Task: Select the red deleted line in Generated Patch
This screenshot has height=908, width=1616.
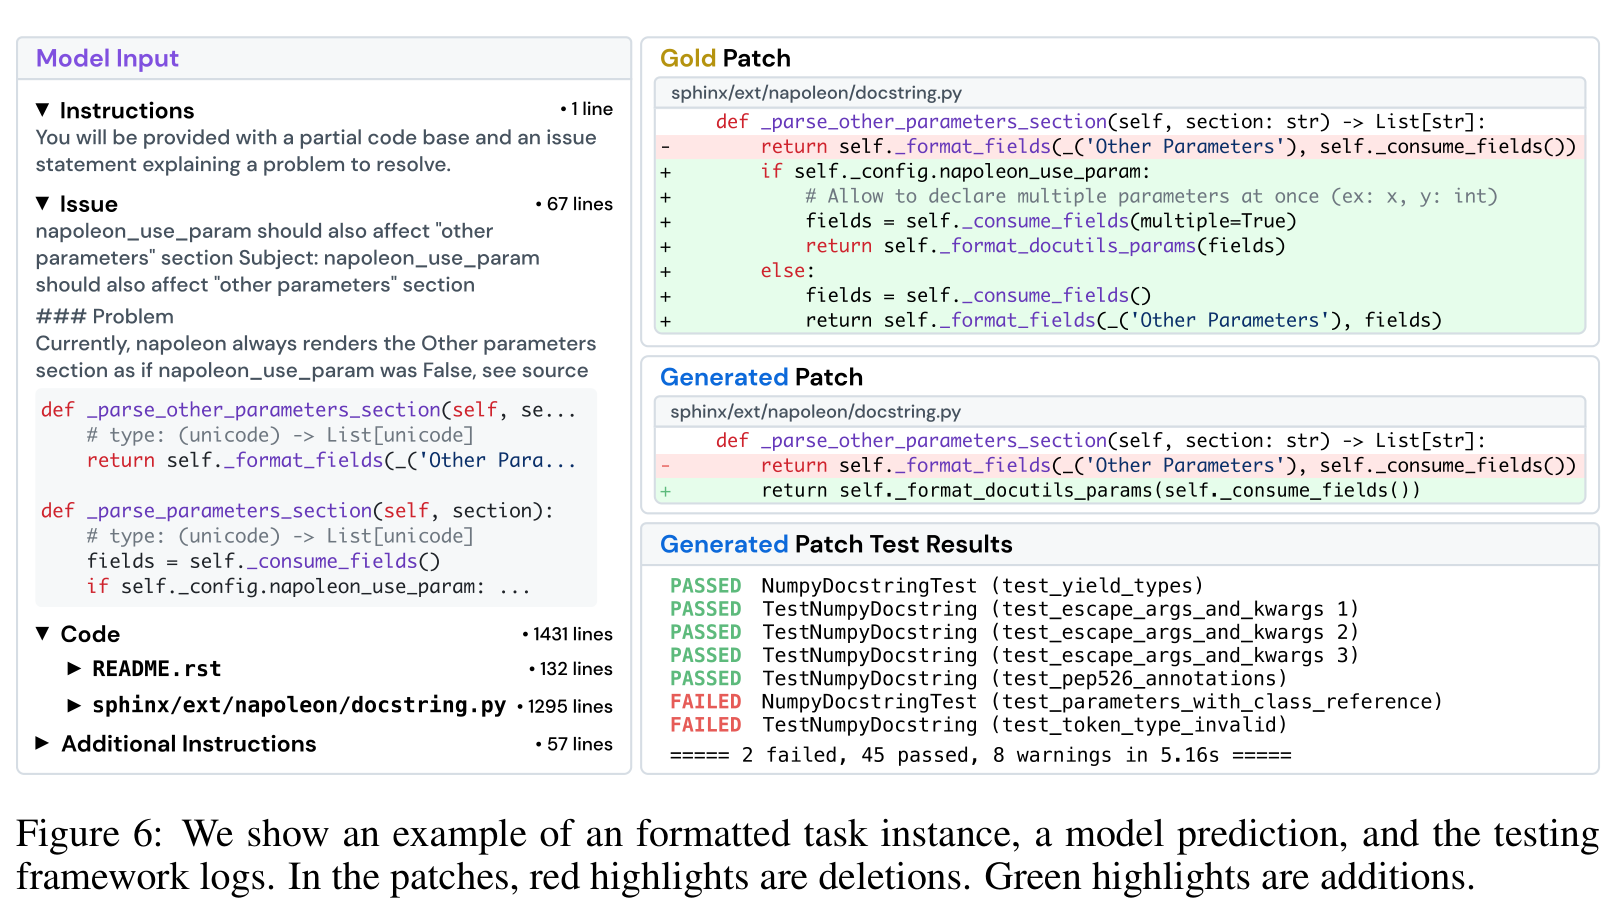Action: pos(1120,466)
